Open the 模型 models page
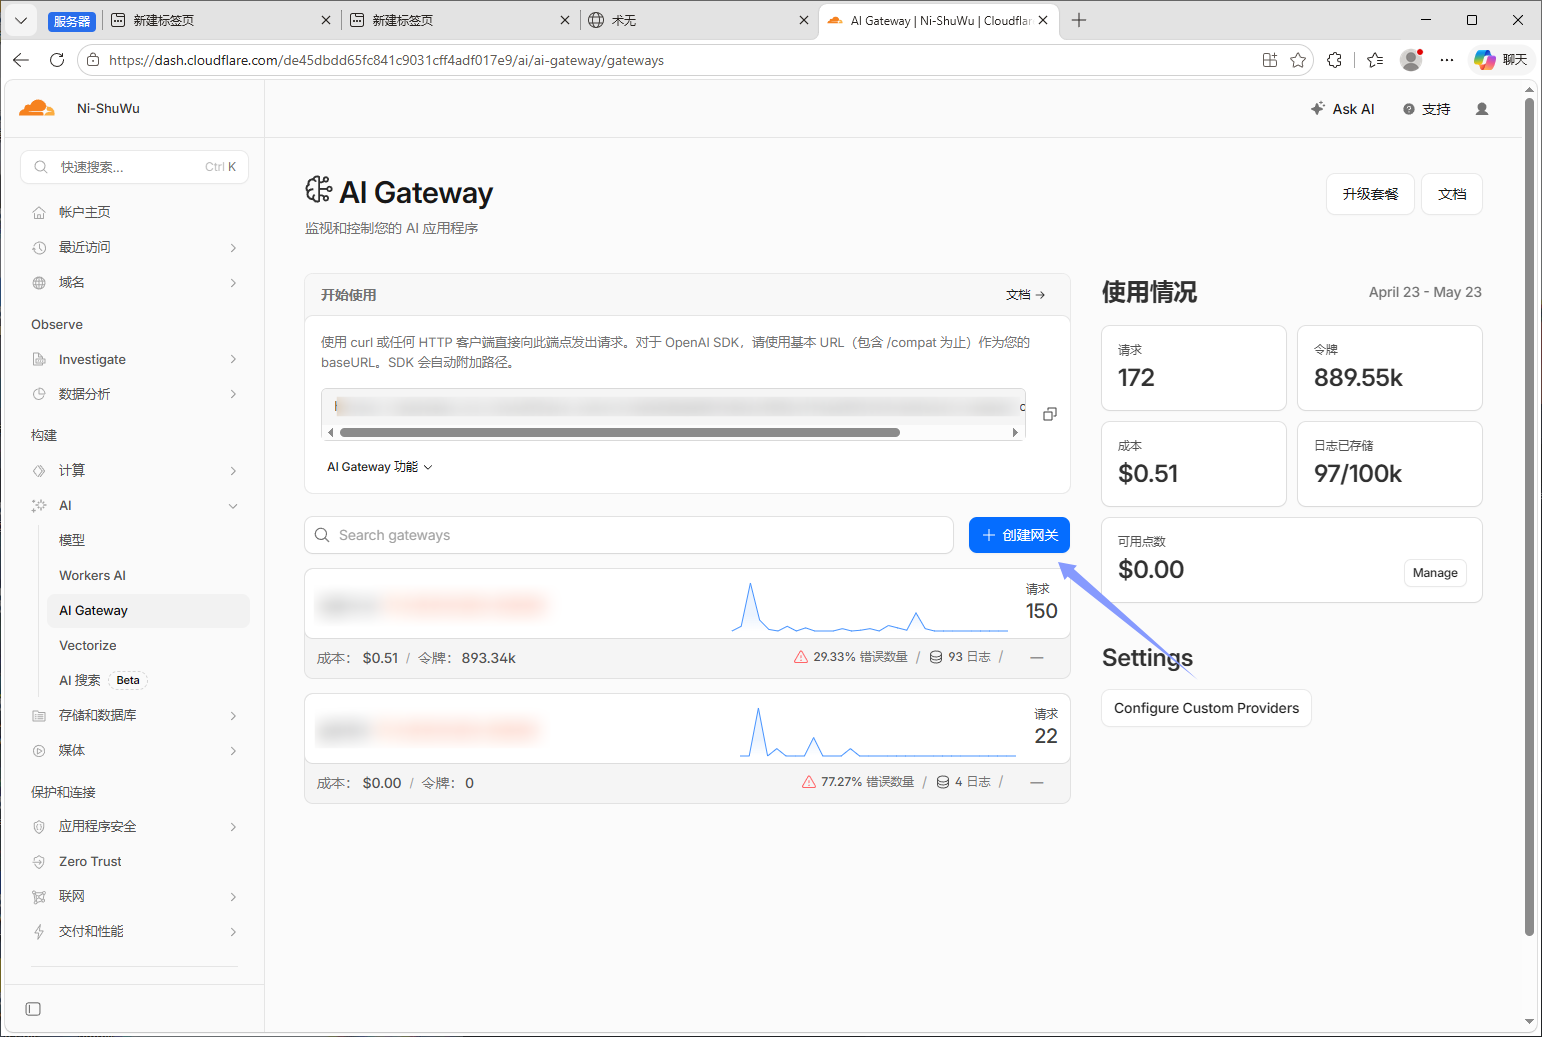 tap(72, 540)
